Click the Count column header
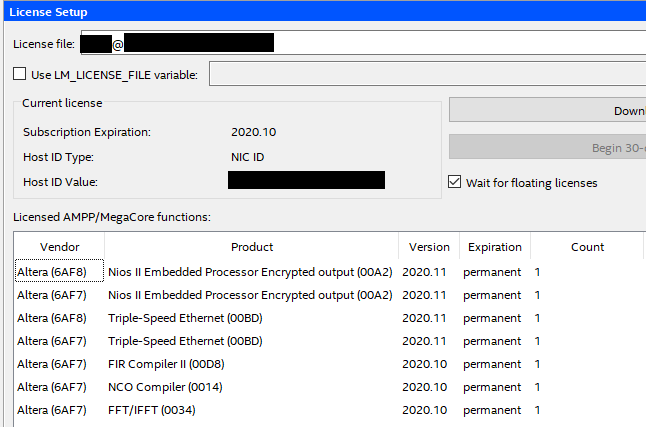 pyautogui.click(x=587, y=246)
